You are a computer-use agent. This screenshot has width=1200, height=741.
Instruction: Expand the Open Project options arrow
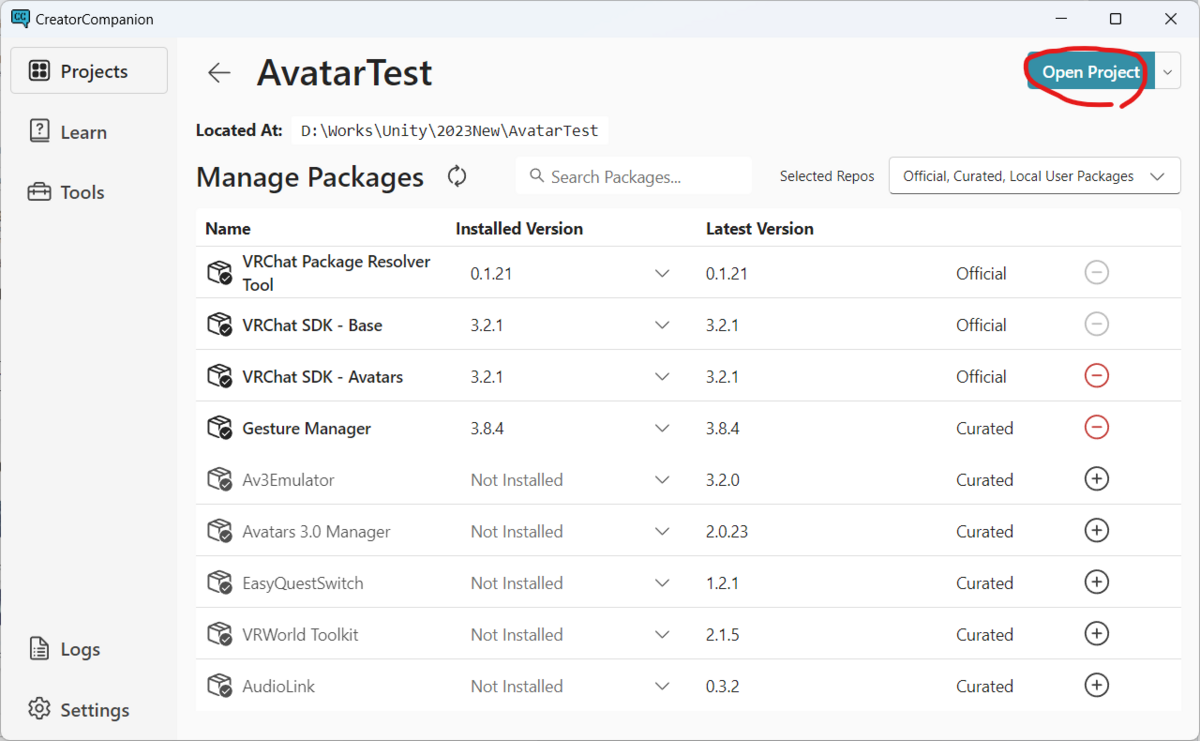coord(1168,72)
